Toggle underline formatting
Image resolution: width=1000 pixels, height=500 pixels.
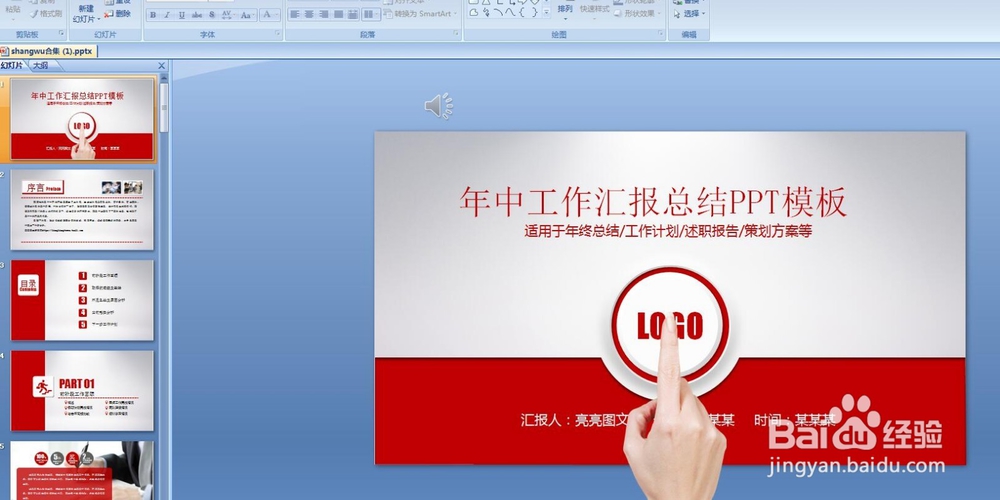[182, 15]
